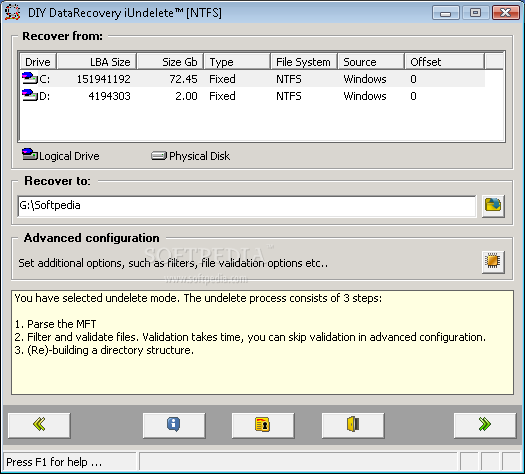Viewport: 525px width, 474px height.
Task: Sort by the LBA Size column header
Action: tap(97, 62)
